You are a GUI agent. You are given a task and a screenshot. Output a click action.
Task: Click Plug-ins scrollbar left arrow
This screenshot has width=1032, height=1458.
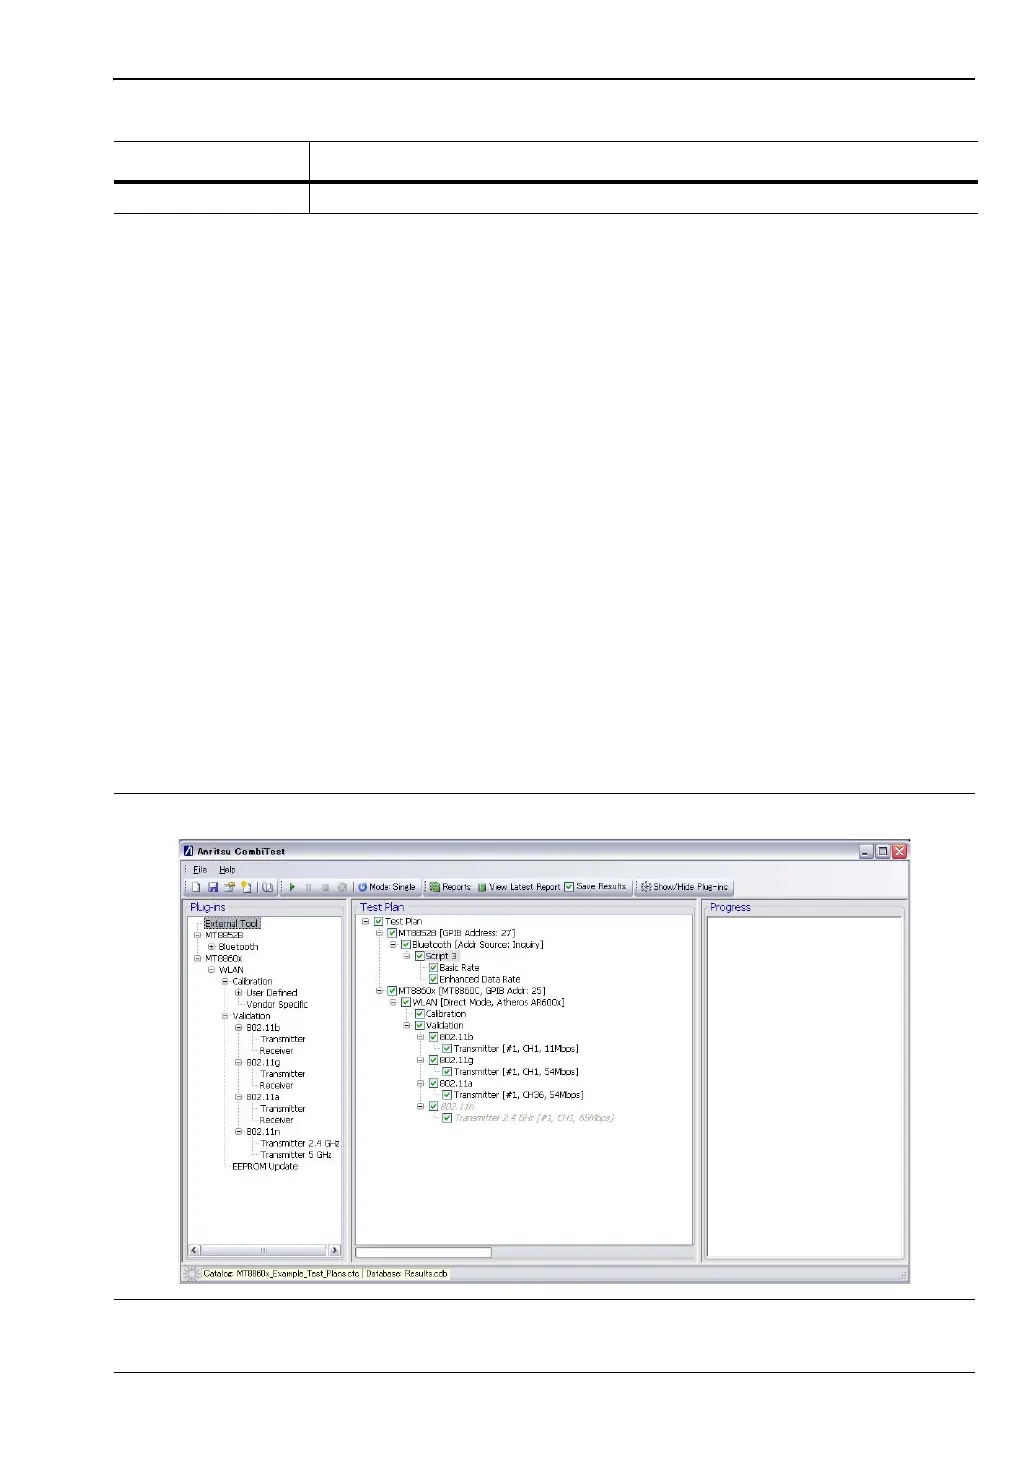click(195, 1251)
